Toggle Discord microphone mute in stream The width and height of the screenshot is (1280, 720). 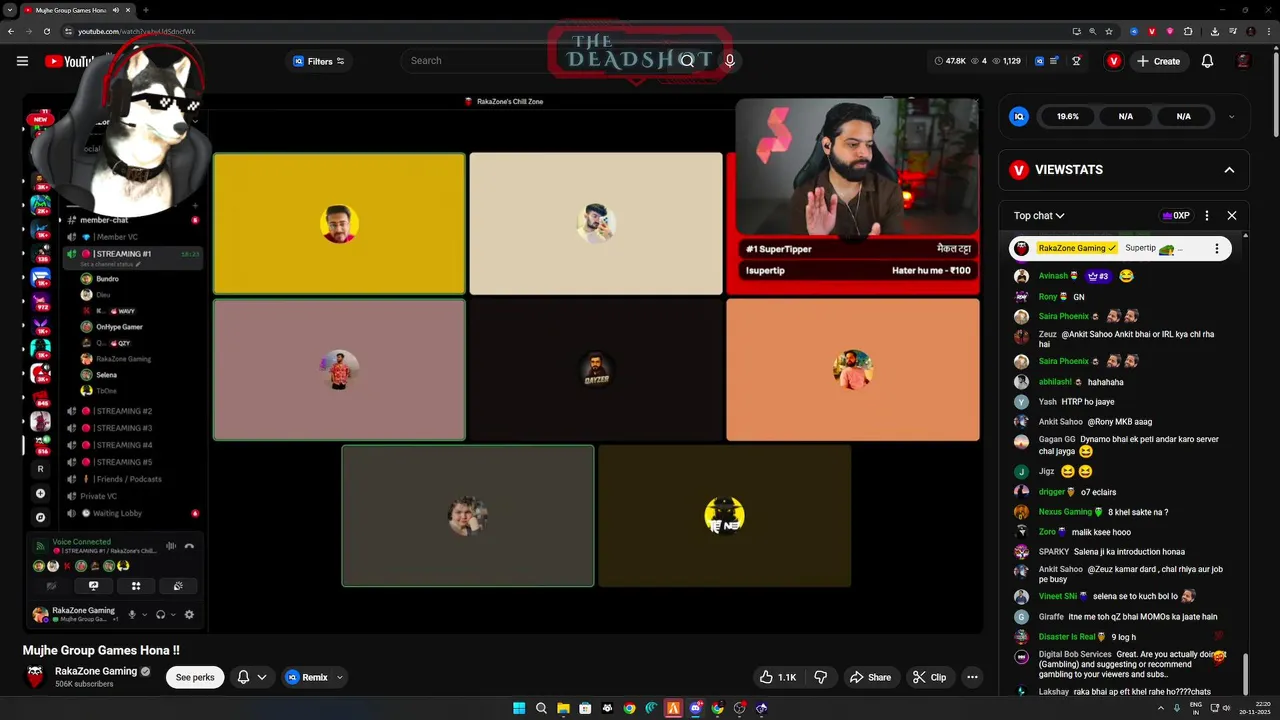(x=131, y=614)
